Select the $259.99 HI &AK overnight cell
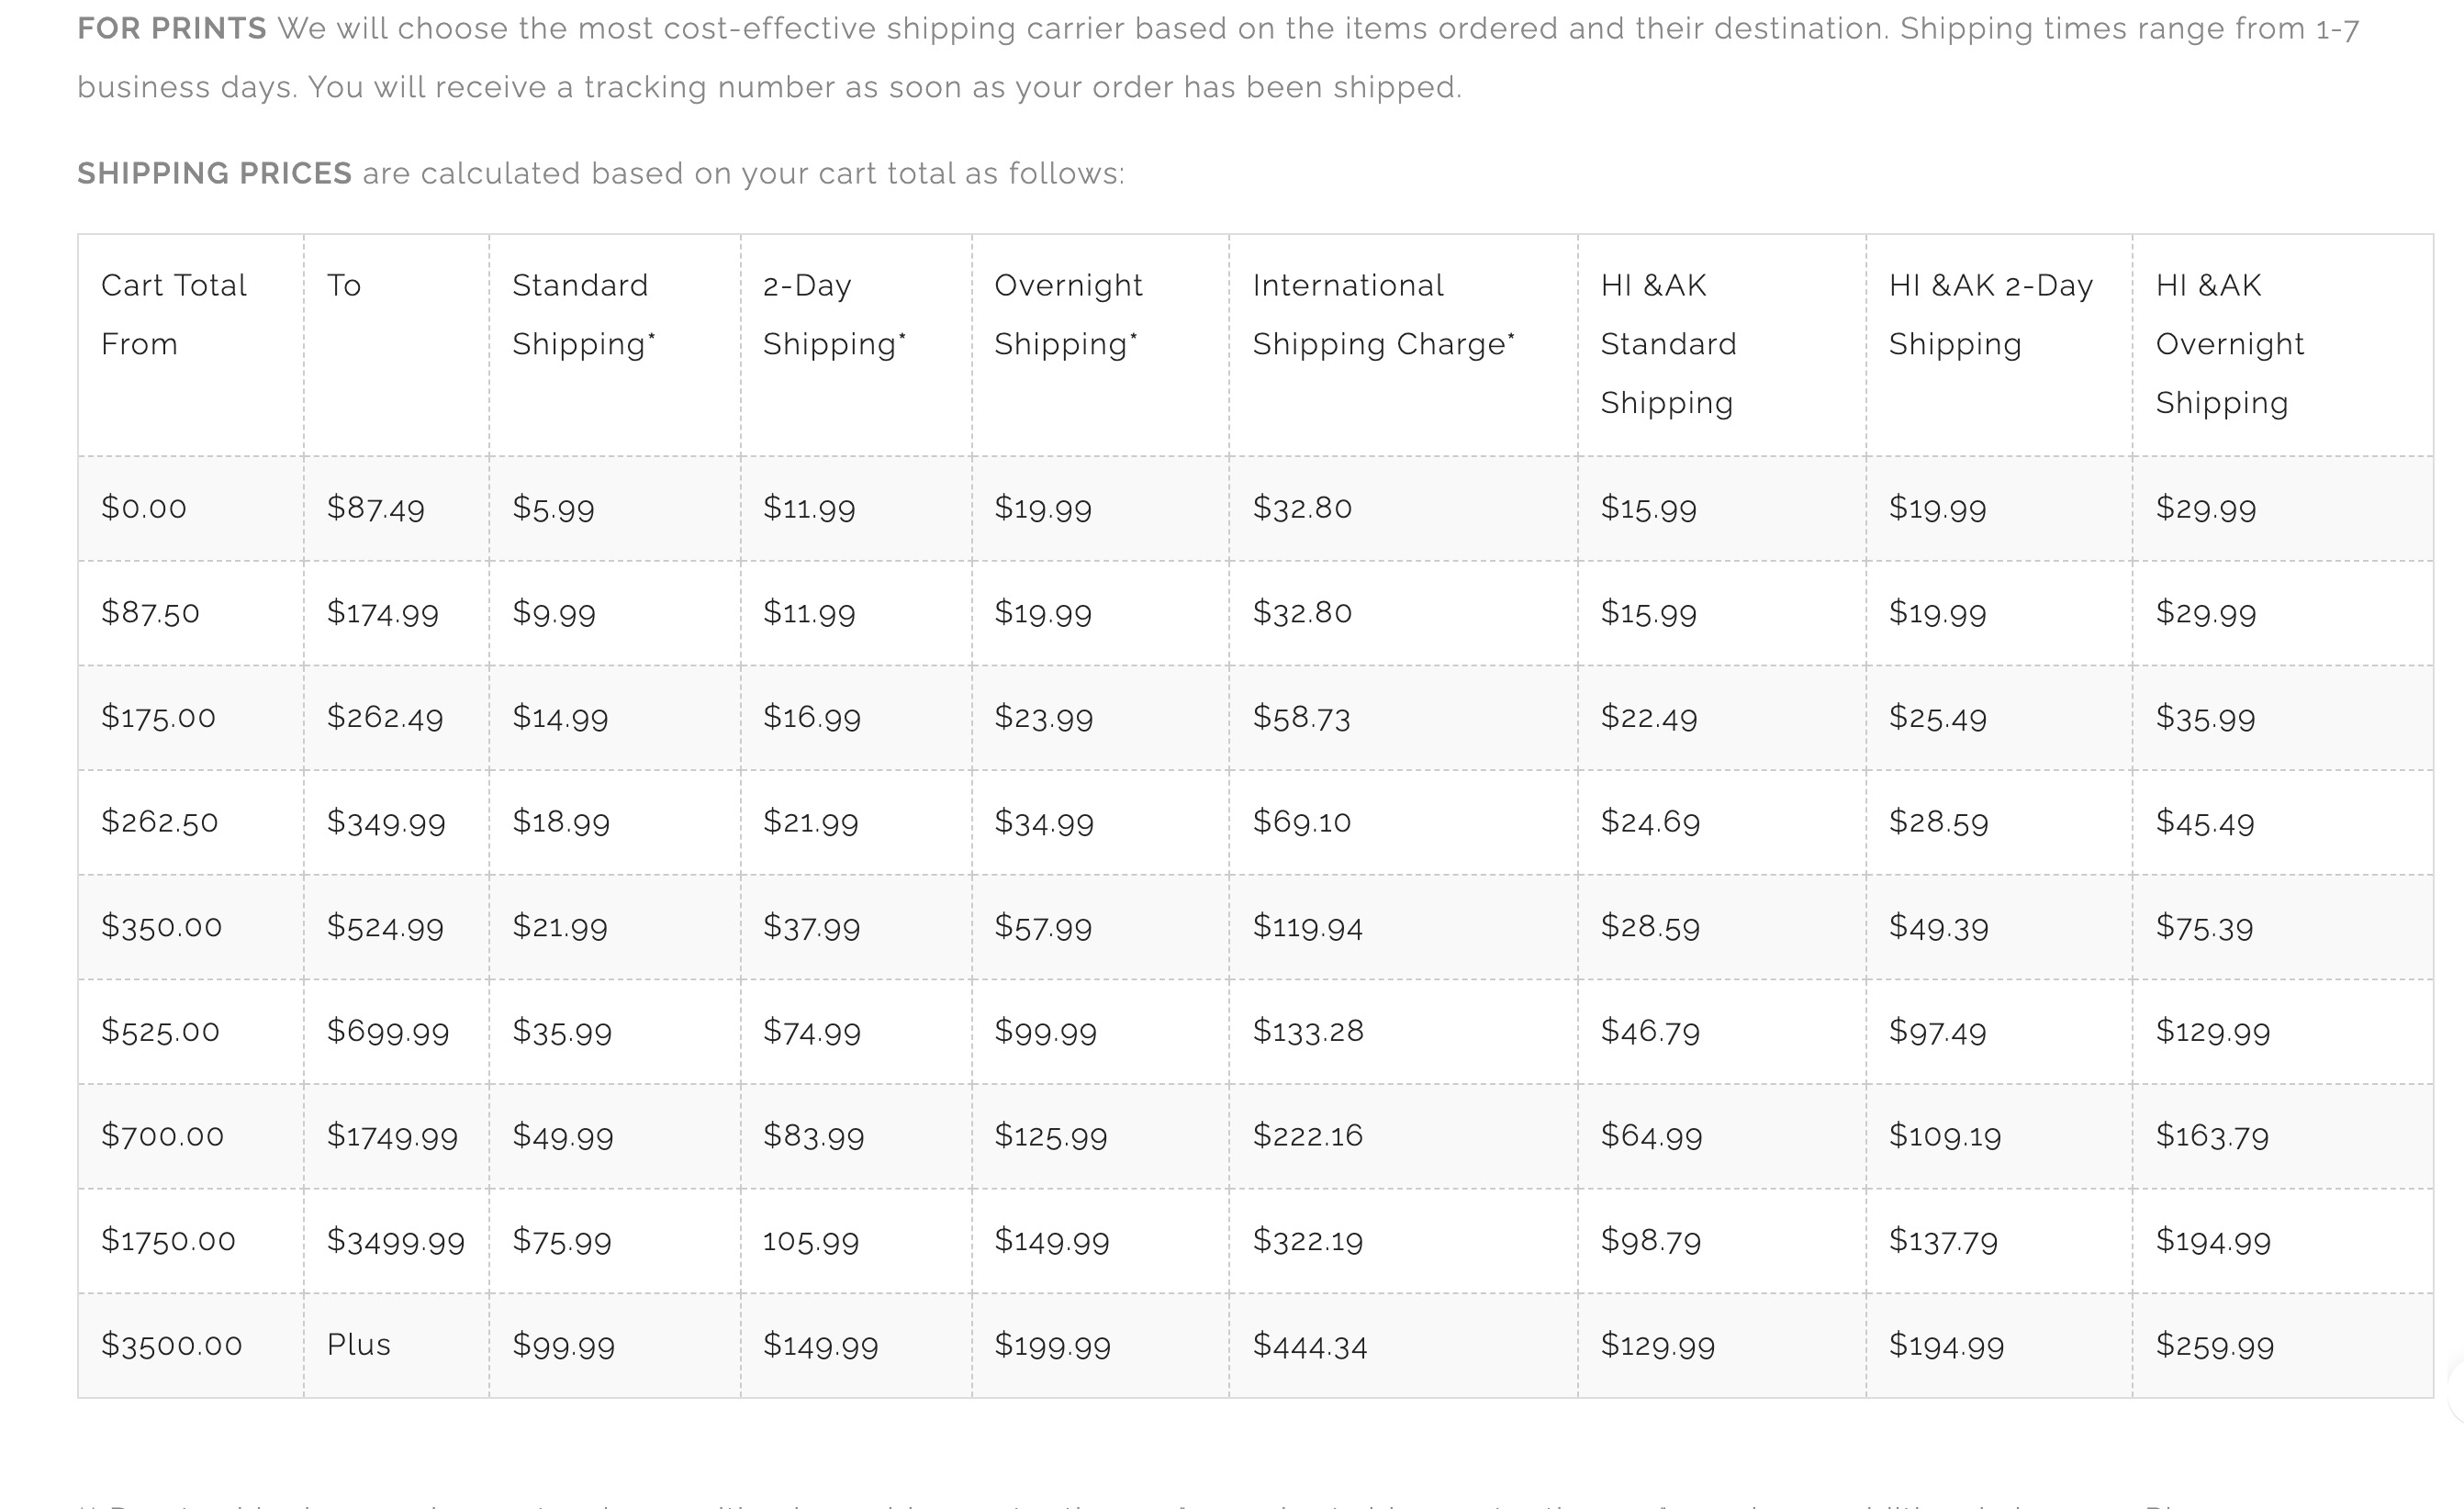This screenshot has height=1509, width=2464. coord(2283,1345)
